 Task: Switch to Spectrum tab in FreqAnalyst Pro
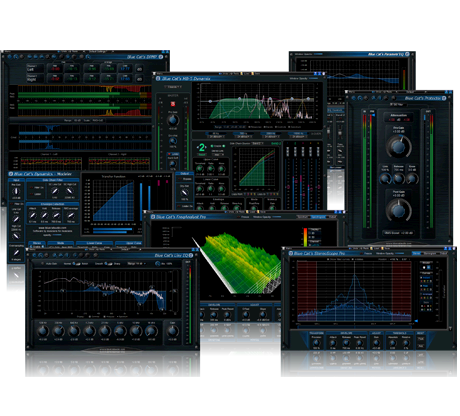tap(303, 217)
